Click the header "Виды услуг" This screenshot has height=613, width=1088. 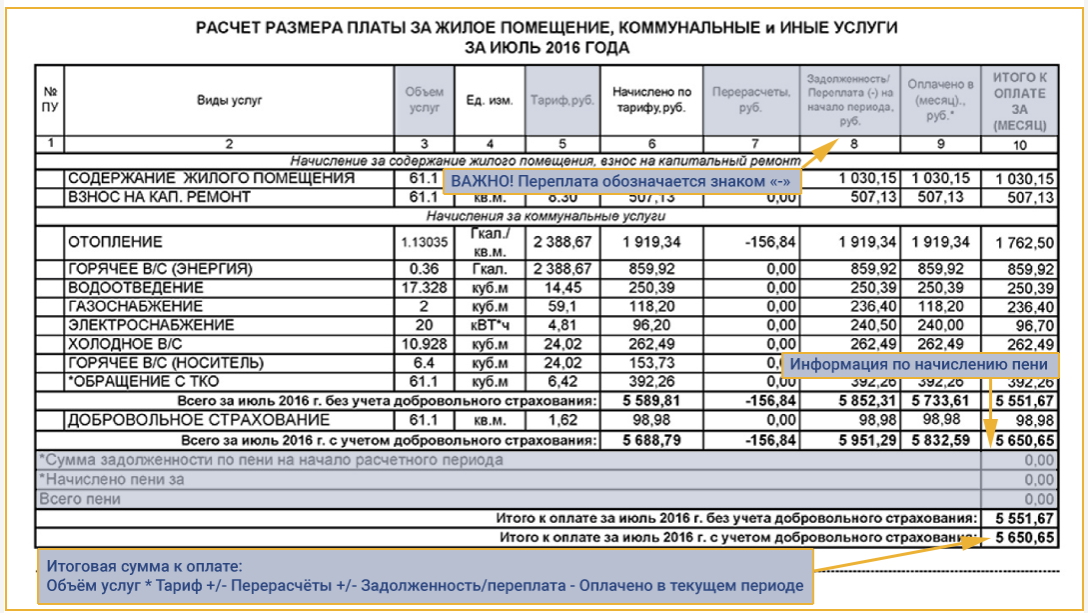pos(229,100)
